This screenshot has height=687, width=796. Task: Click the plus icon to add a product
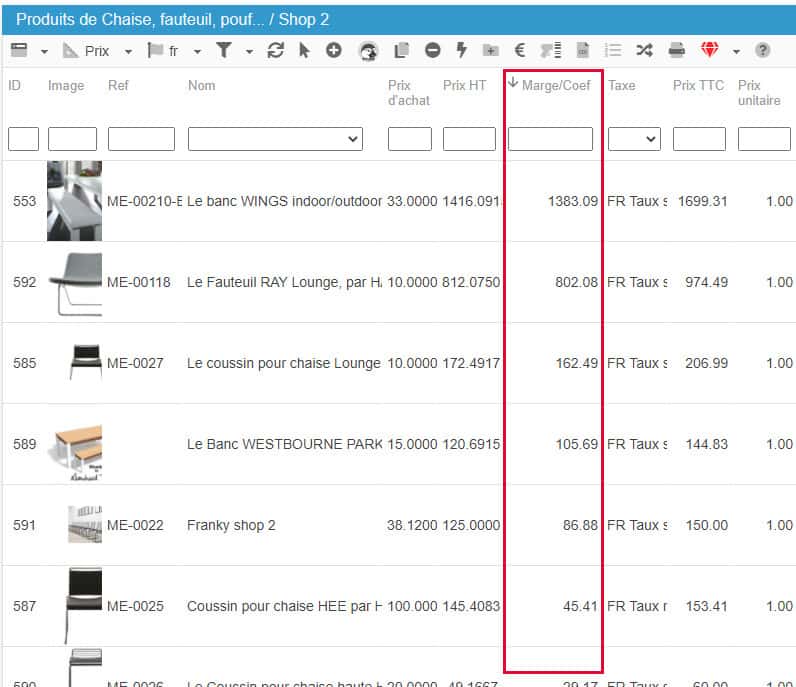pos(334,50)
